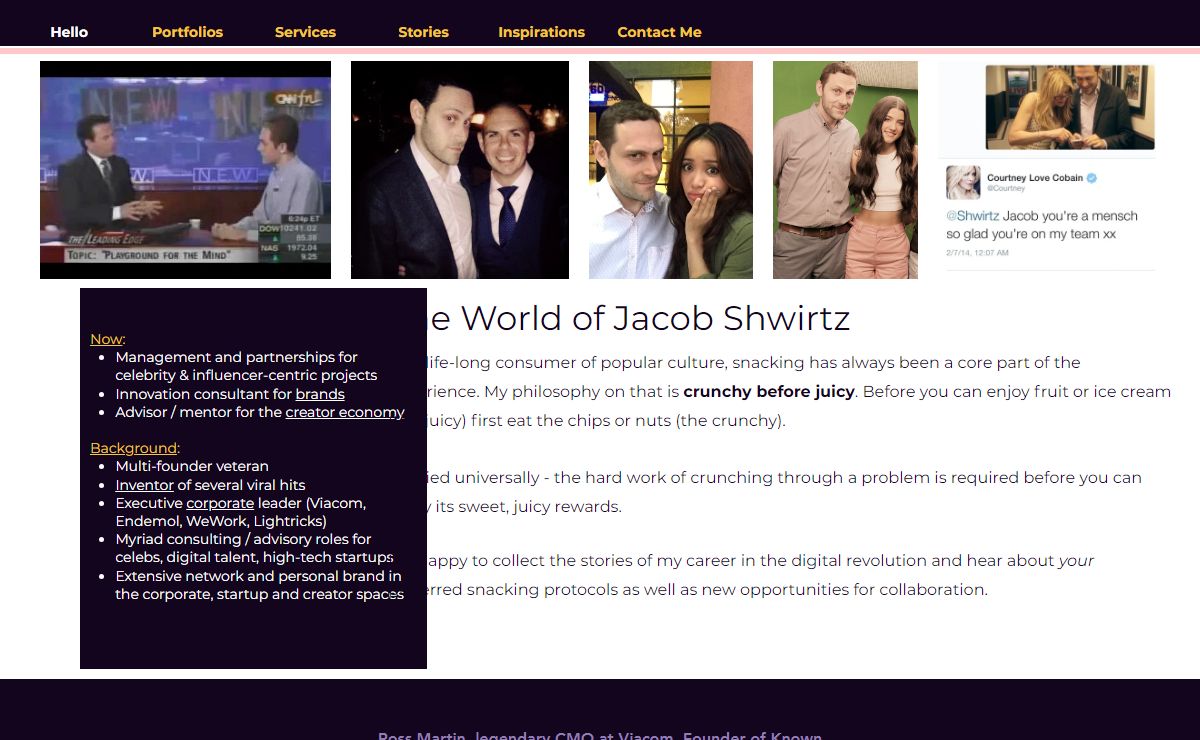Open the Services menu item

point(305,32)
